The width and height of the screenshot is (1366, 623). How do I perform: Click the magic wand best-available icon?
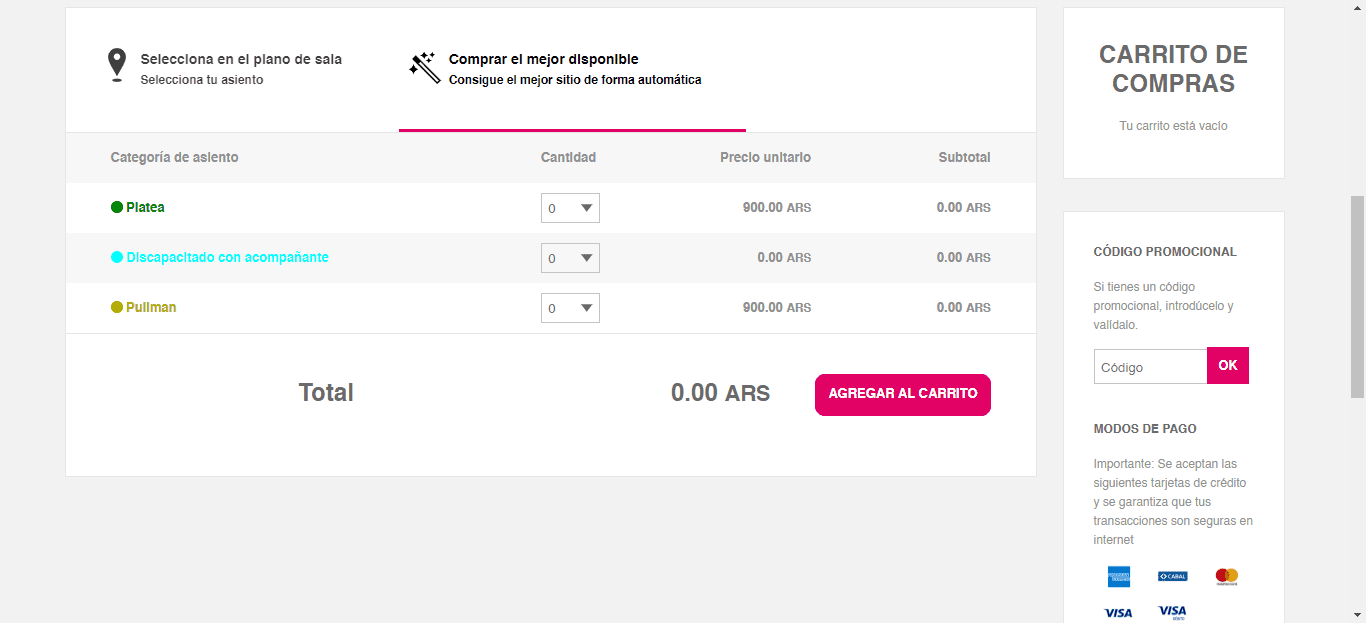[x=424, y=67]
